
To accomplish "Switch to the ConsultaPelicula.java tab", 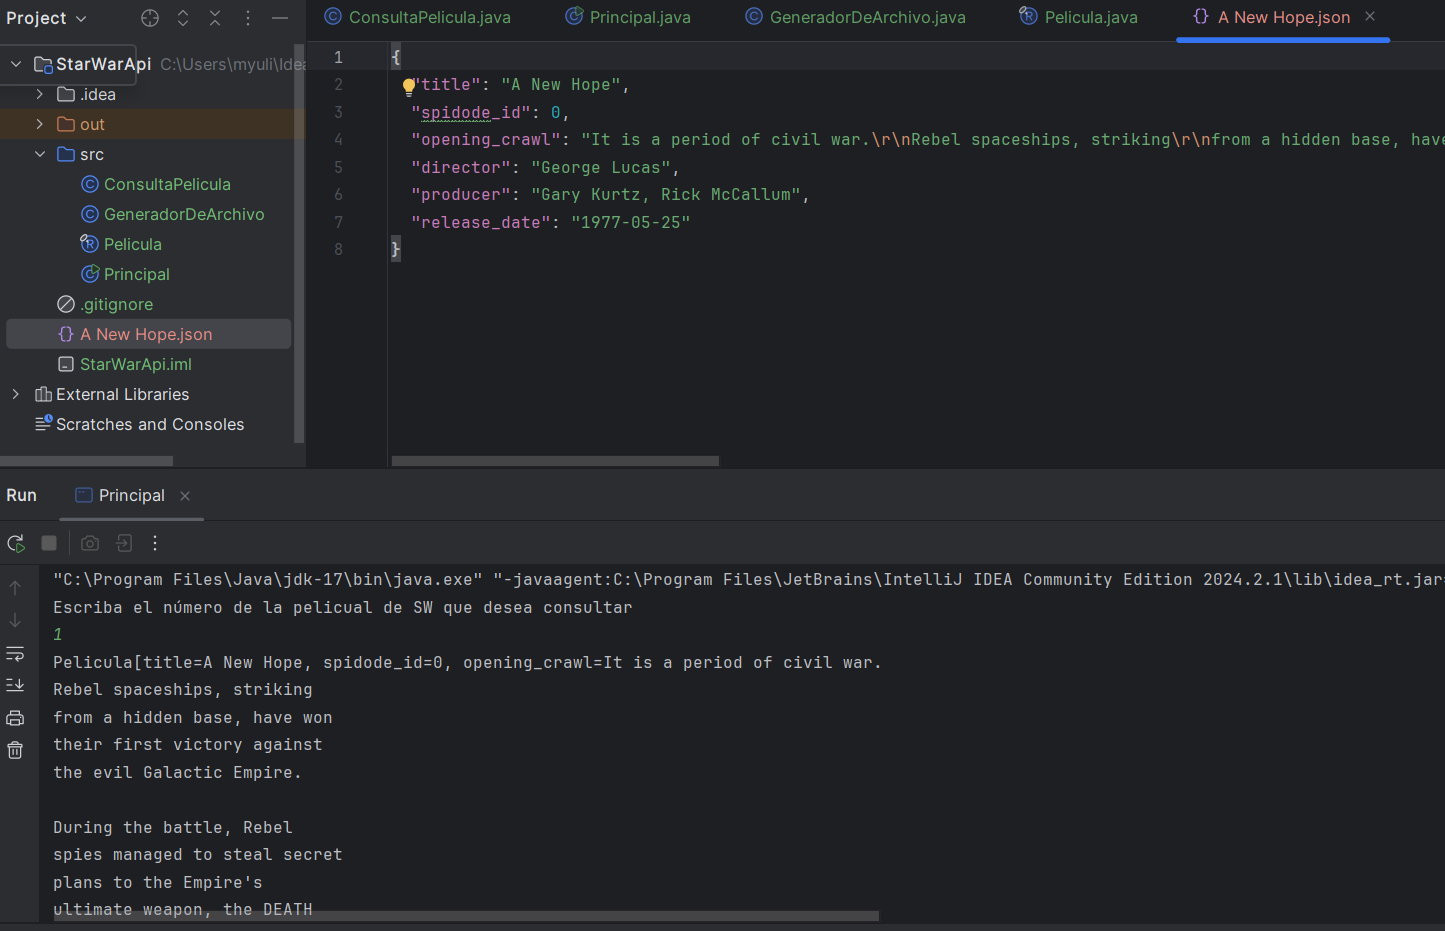I will (418, 17).
